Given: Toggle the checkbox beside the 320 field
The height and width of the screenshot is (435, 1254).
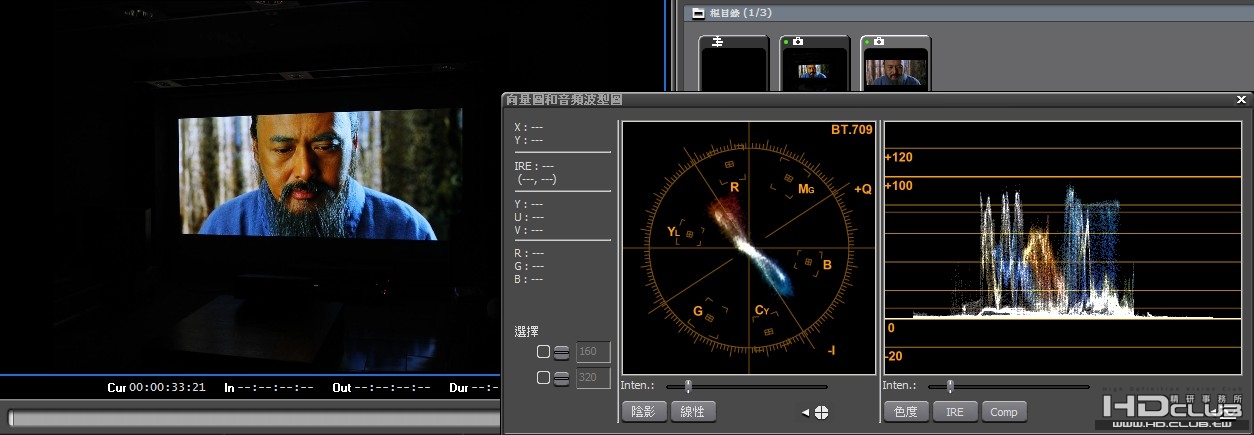Looking at the screenshot, I should point(543,378).
